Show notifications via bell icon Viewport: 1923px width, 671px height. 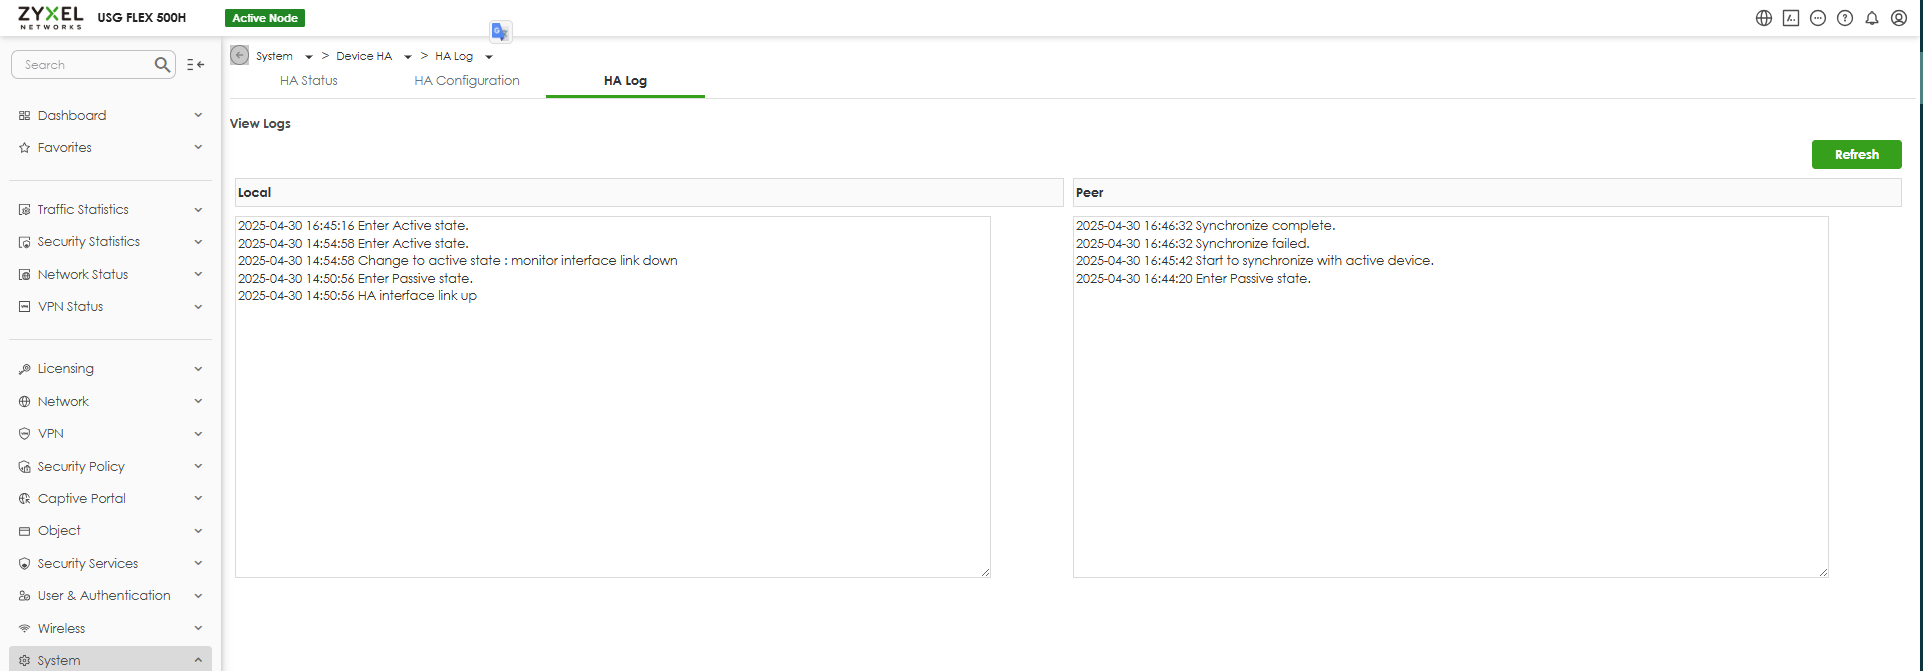tap(1872, 18)
